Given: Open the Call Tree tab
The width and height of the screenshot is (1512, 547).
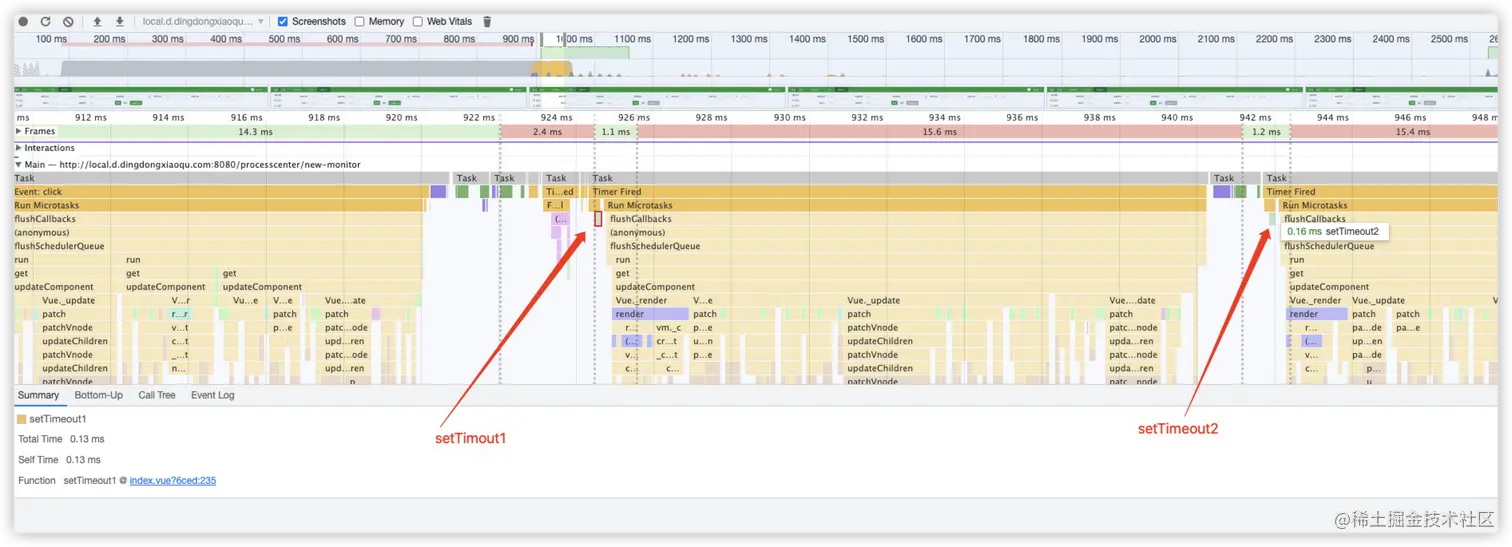Looking at the screenshot, I should [157, 395].
